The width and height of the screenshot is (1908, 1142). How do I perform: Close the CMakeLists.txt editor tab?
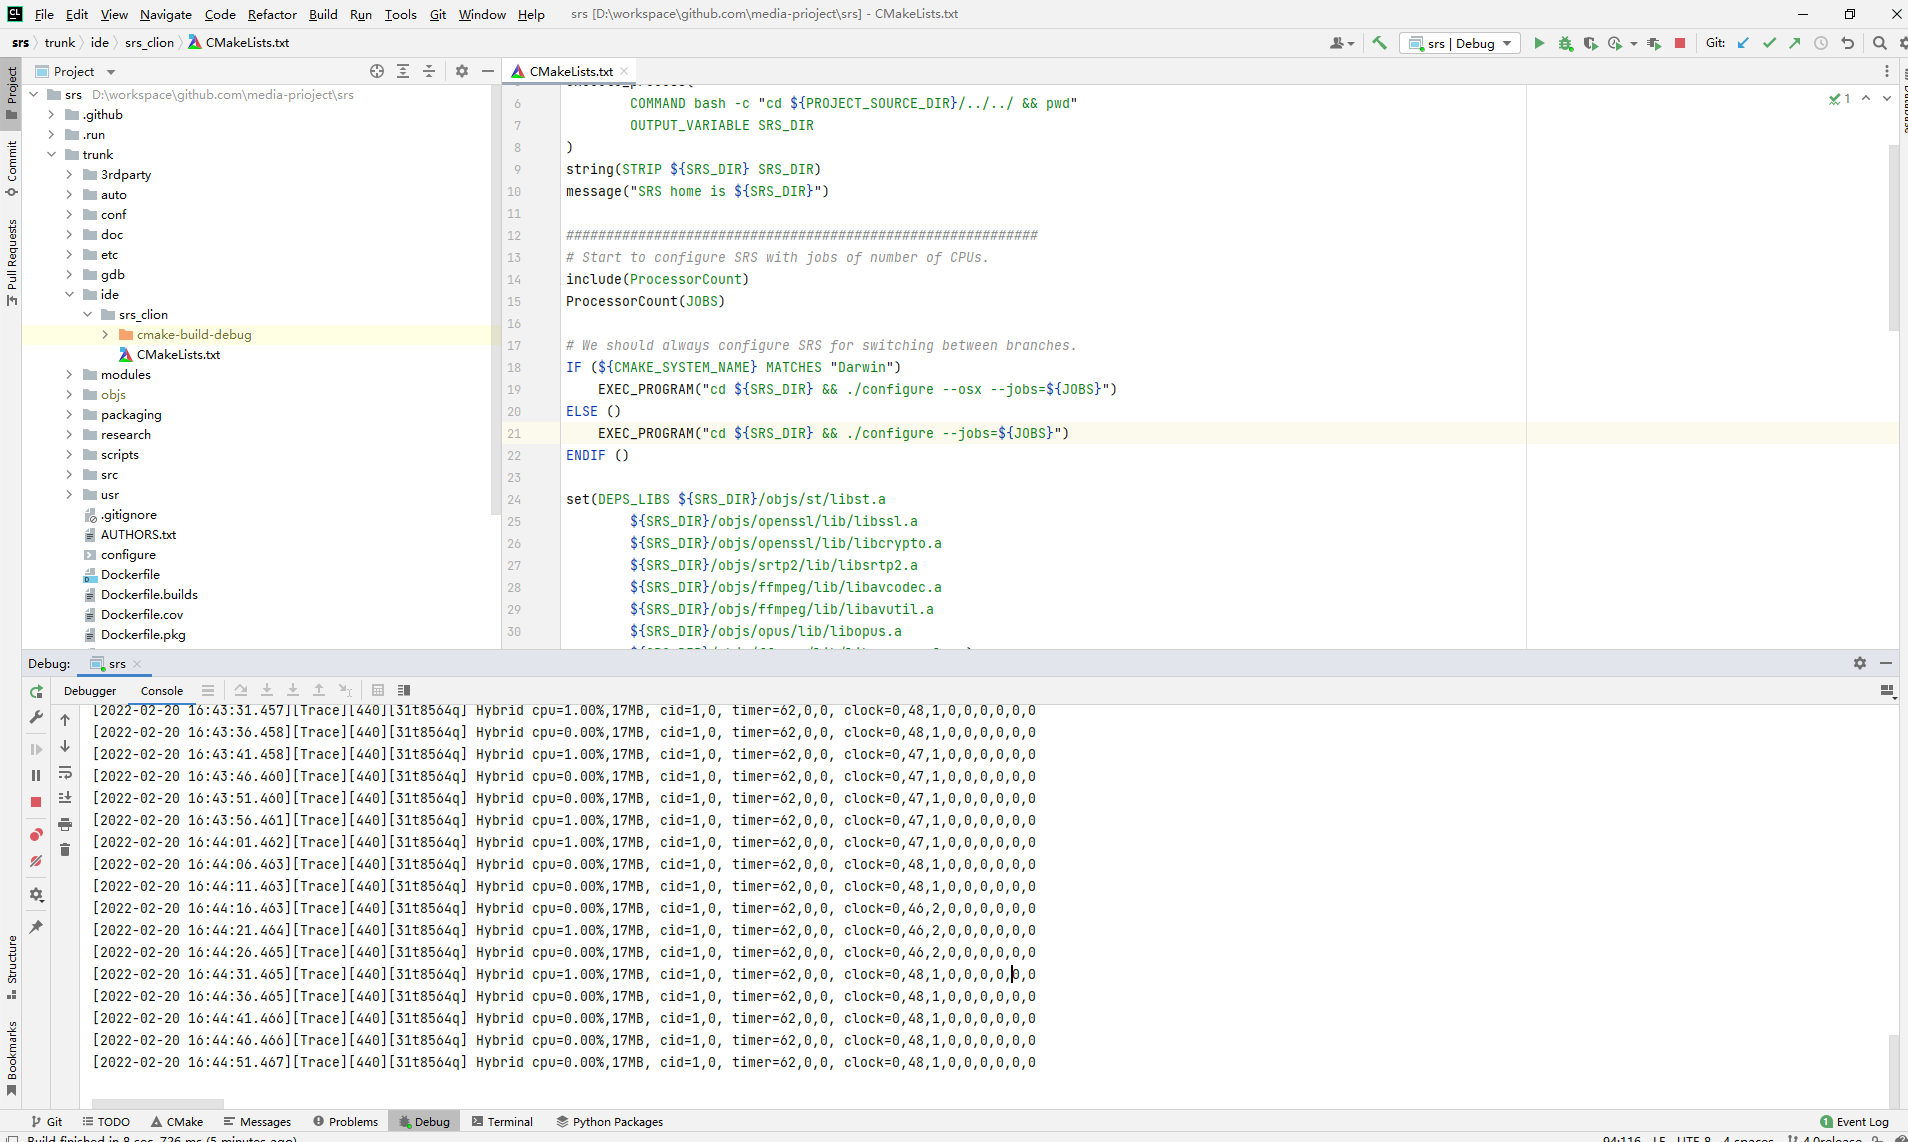(x=624, y=71)
